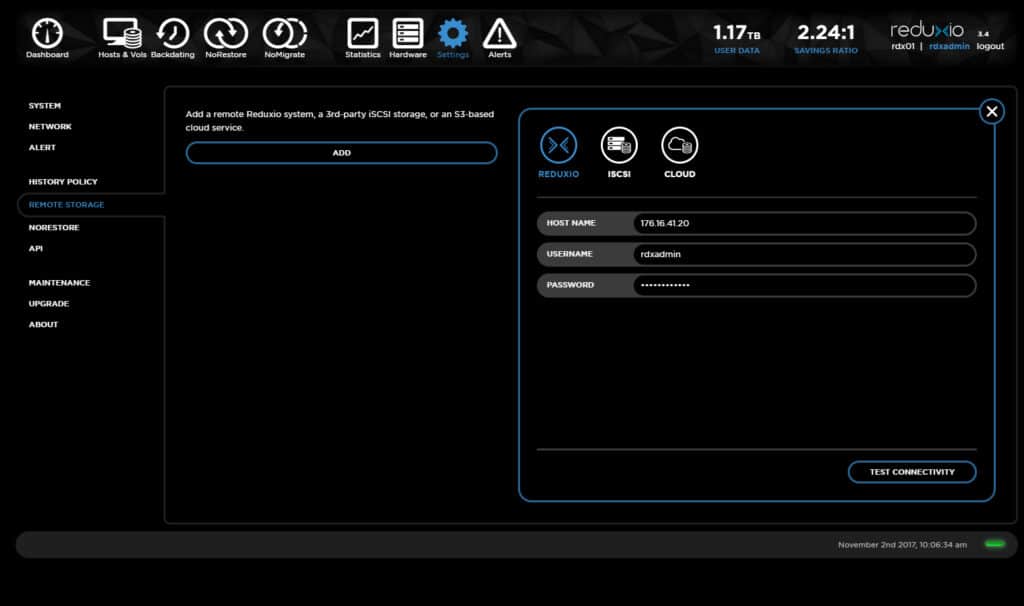
Task: Open Upgrade section in sidebar
Action: click(49, 304)
